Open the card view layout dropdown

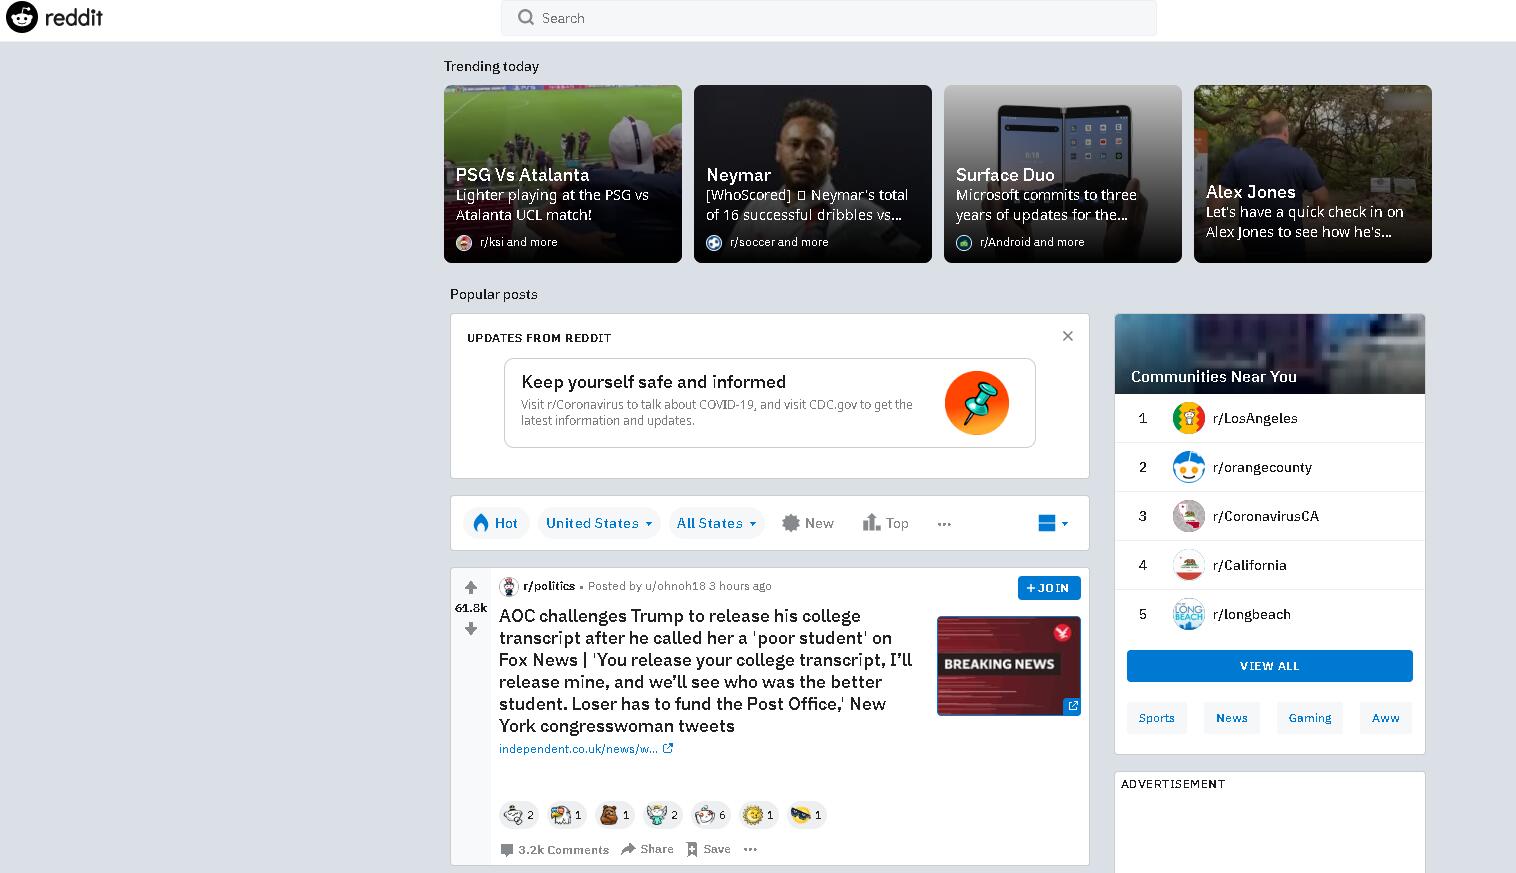pyautogui.click(x=1053, y=523)
